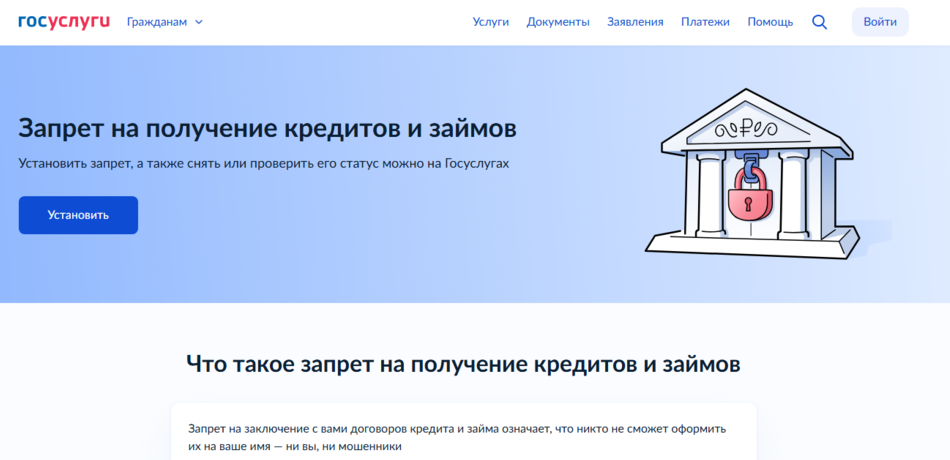Expand the Гражданам chevron arrow
This screenshot has width=950, height=460.
198,22
